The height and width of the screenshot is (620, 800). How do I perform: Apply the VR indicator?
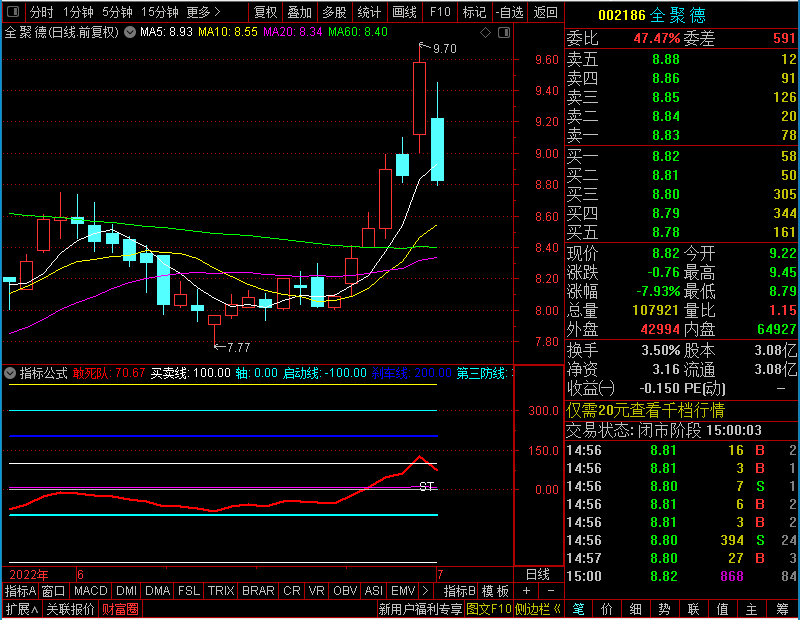[x=316, y=591]
